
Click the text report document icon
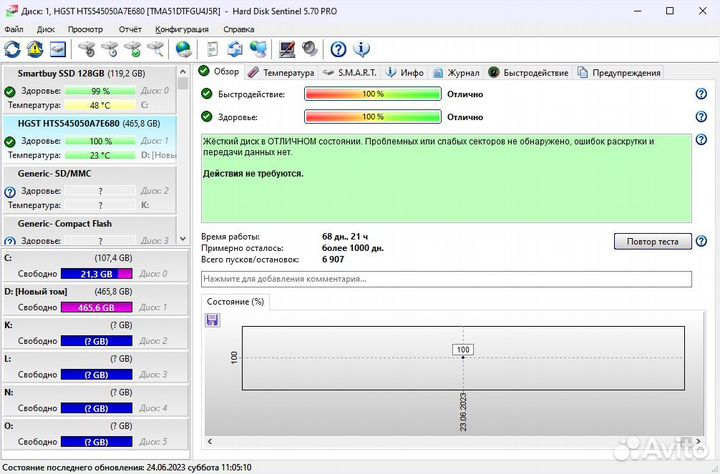coord(213,49)
